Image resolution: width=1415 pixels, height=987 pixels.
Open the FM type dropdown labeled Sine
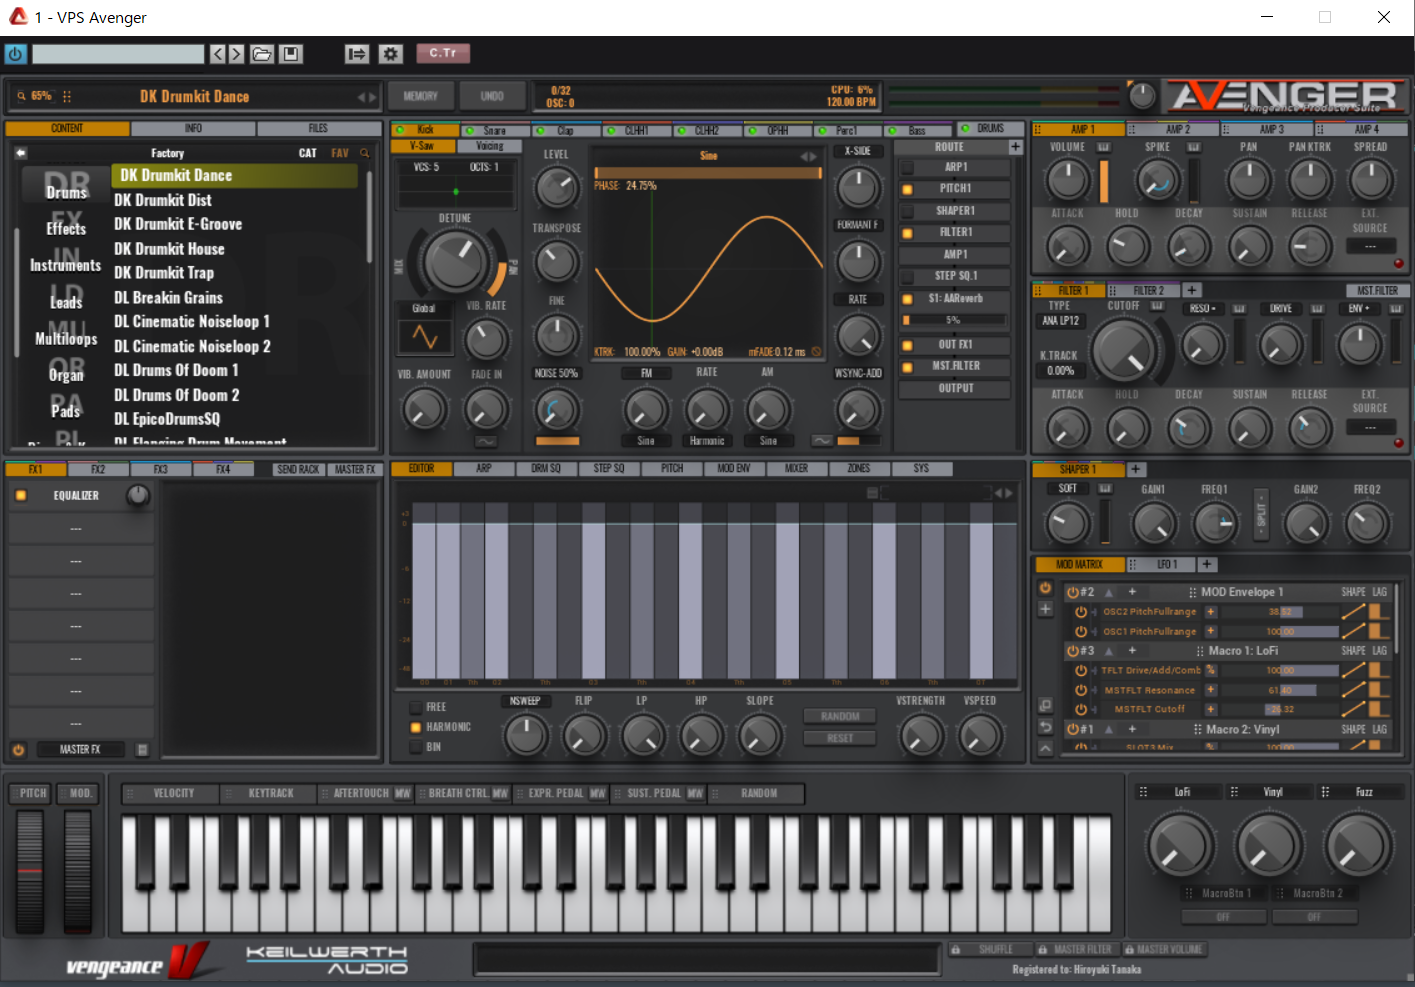coord(646,441)
